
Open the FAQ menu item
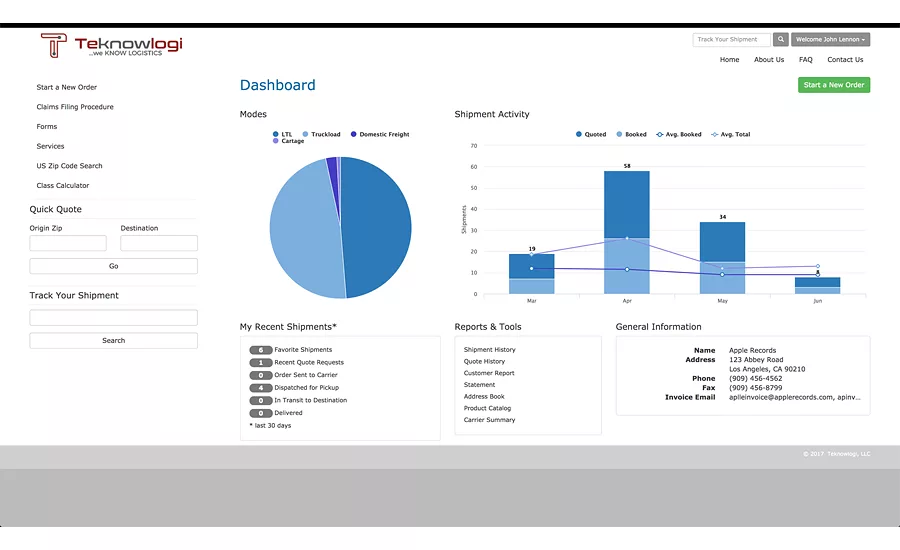[x=805, y=60]
